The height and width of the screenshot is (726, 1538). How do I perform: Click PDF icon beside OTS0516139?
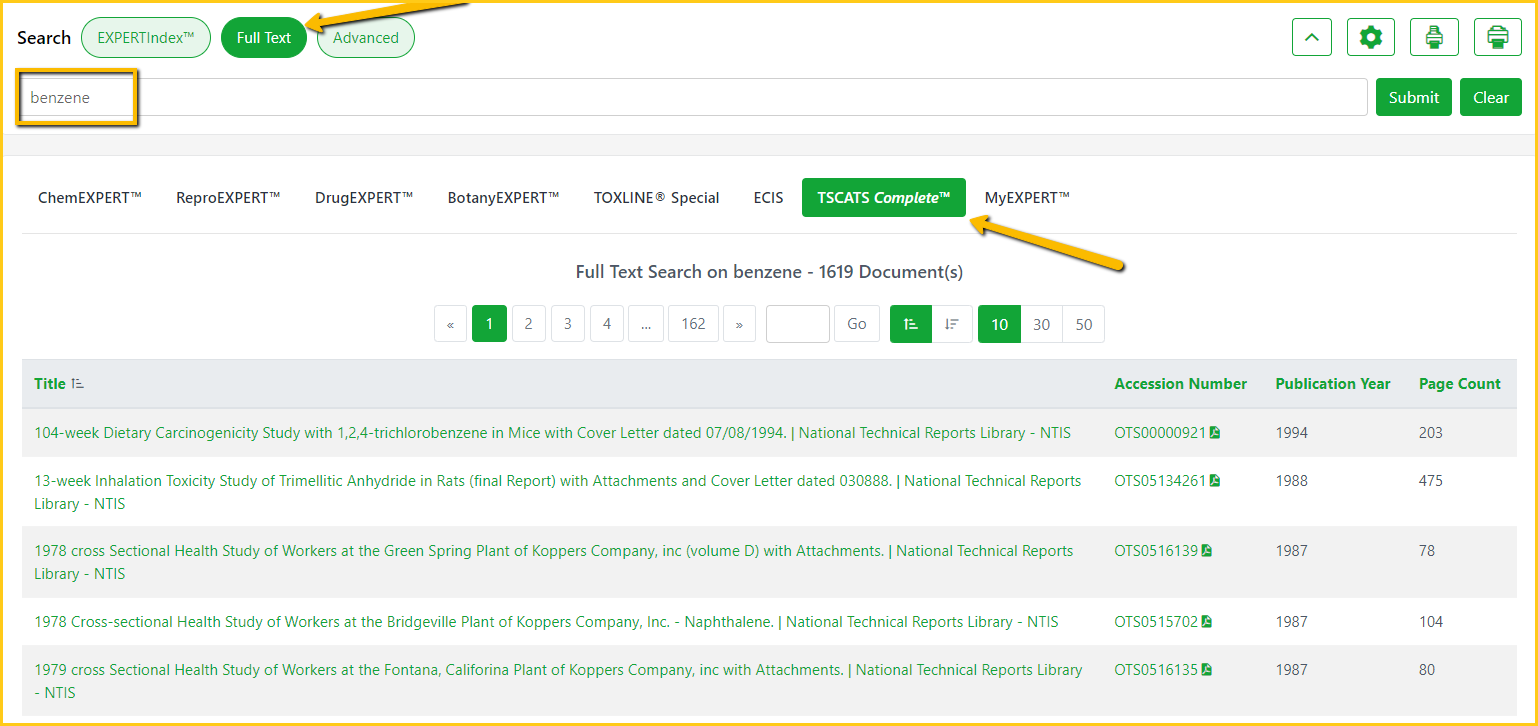[x=1207, y=551]
